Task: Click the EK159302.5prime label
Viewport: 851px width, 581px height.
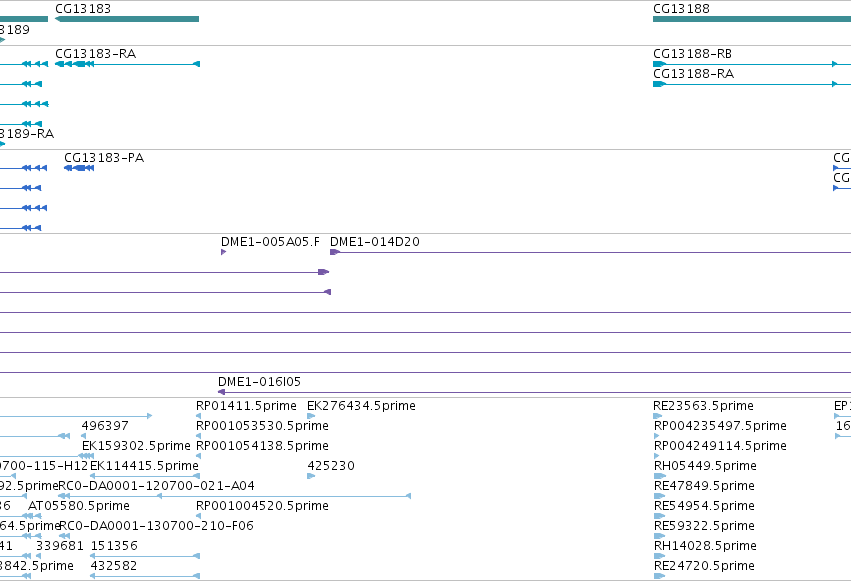Action: (x=136, y=446)
